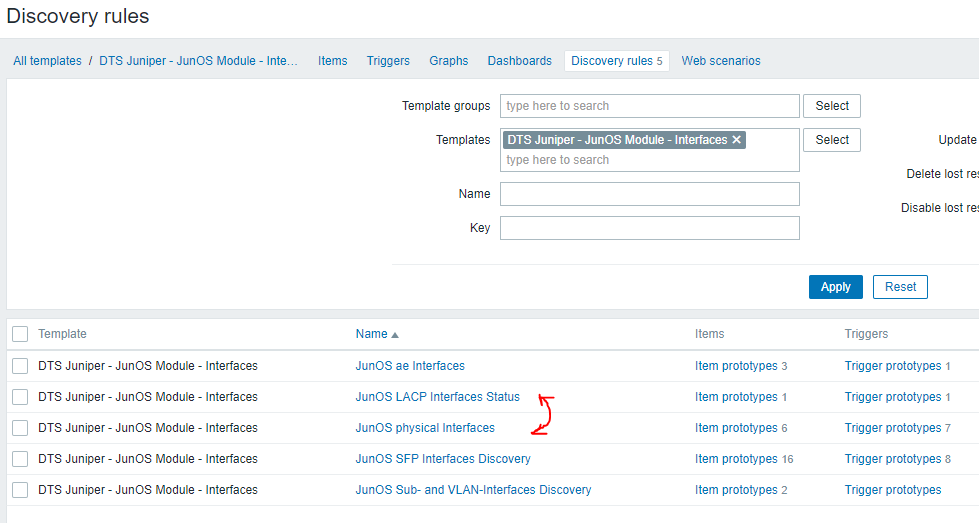Toggle the select-all checkbox in table header
Screen dimensions: 979x523
(x=20, y=334)
